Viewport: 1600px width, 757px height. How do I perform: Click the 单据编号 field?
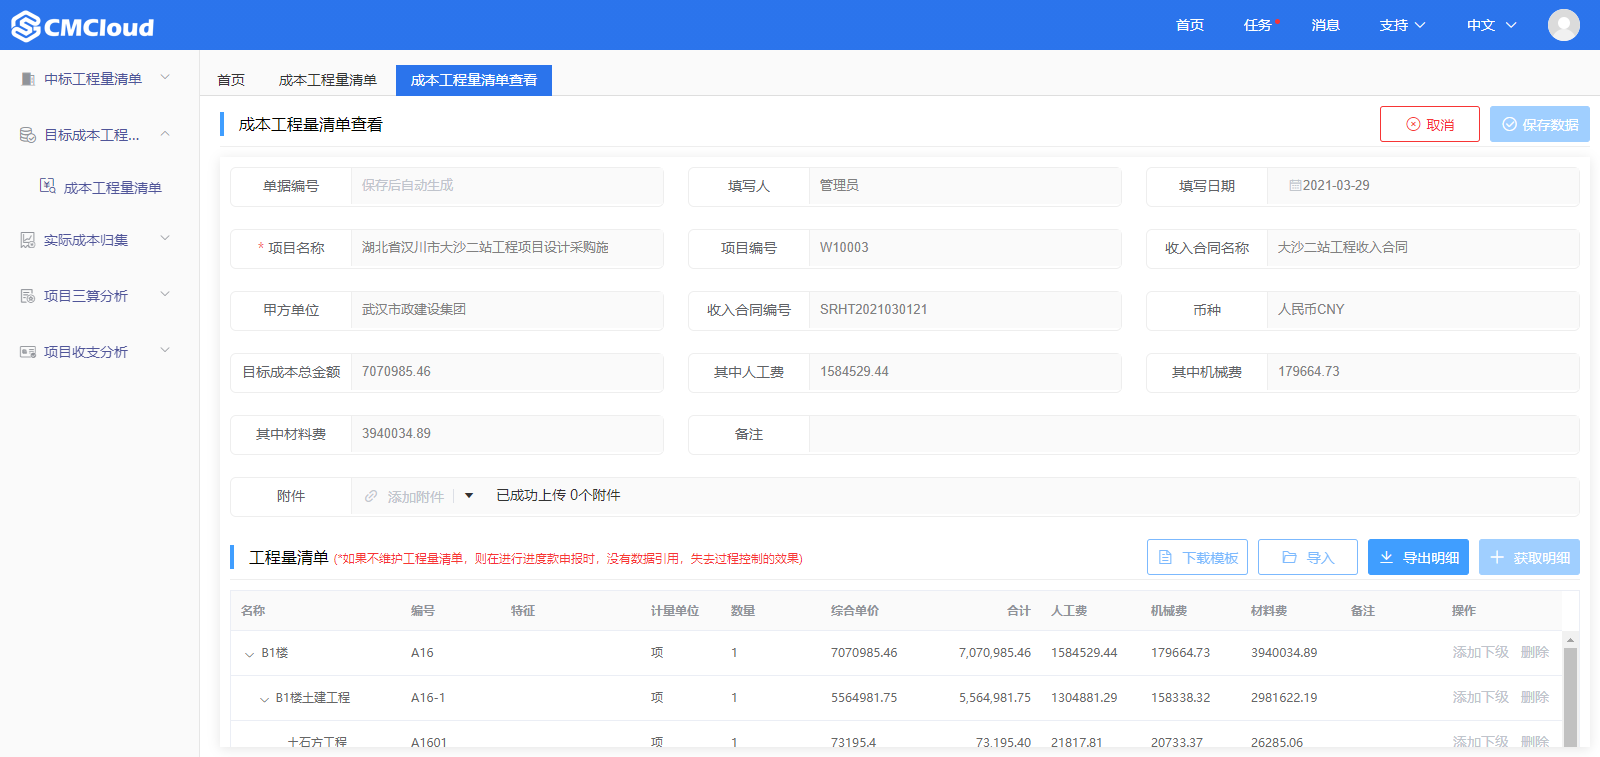pyautogui.click(x=507, y=186)
